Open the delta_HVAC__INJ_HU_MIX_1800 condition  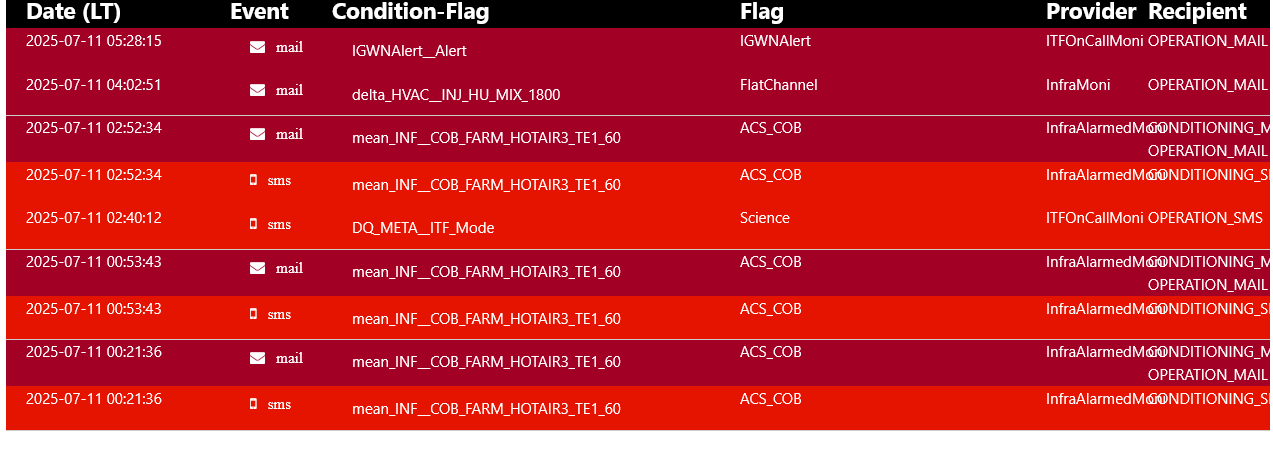(x=456, y=95)
